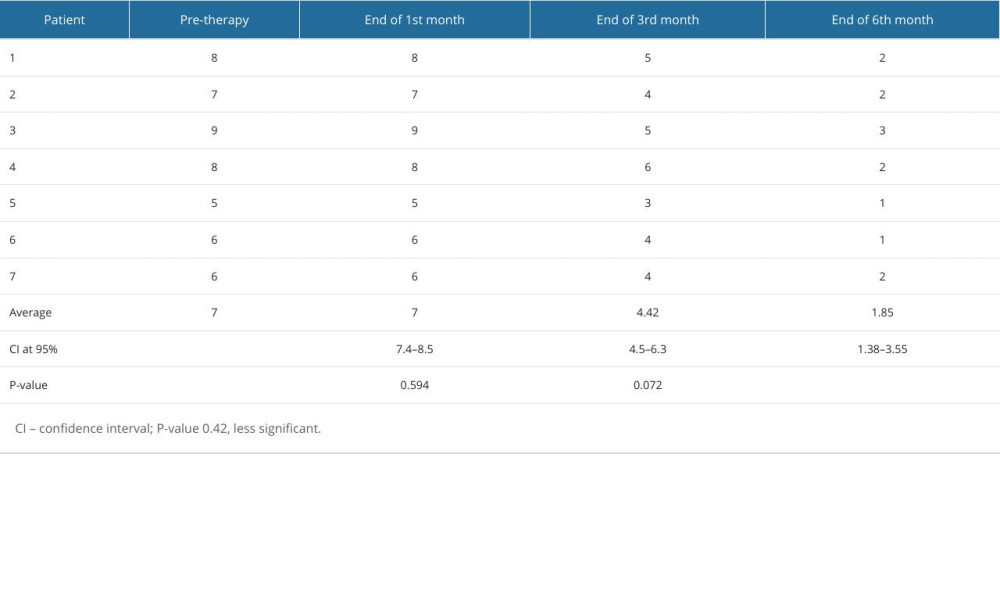Click the footnote about confidence interval
Image resolution: width=1000 pixels, height=600 pixels.
[168, 428]
